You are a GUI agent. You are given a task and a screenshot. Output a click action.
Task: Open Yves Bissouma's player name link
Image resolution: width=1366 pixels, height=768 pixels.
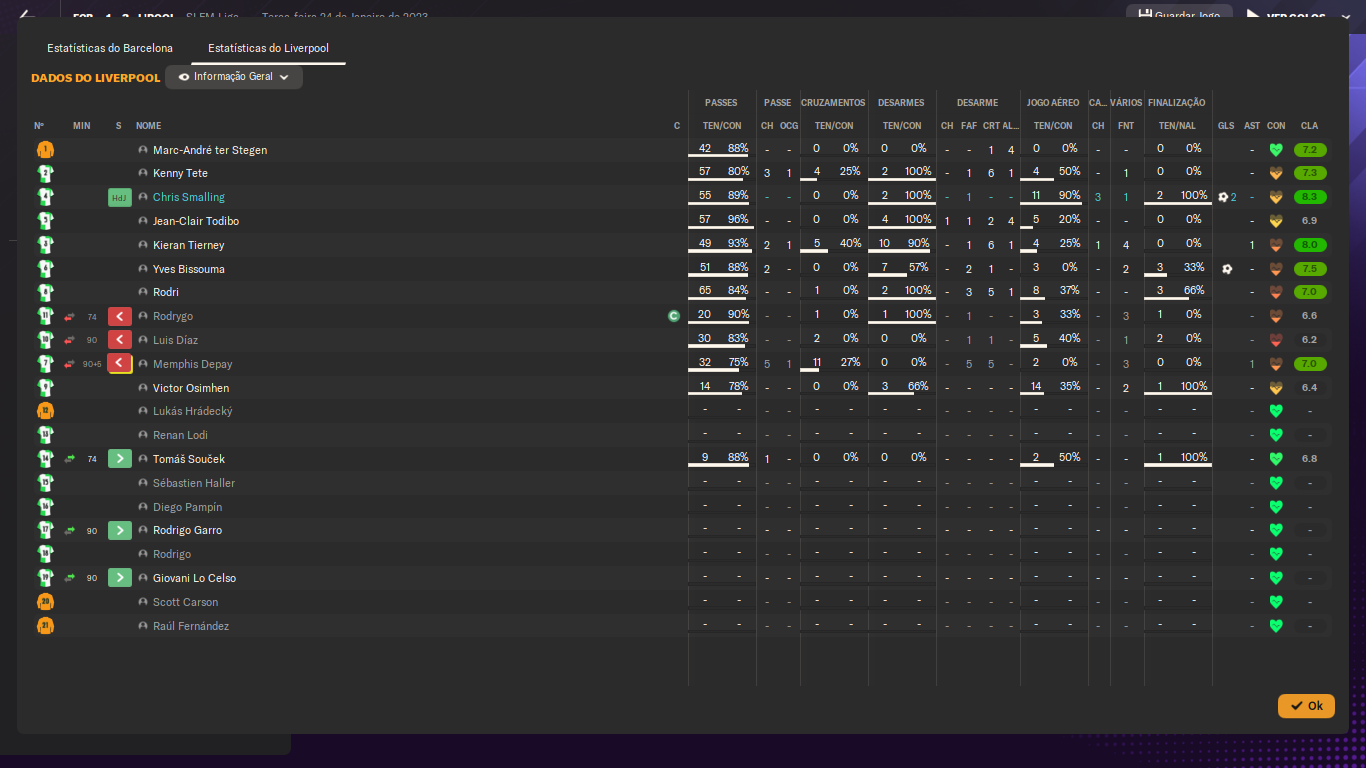189,269
